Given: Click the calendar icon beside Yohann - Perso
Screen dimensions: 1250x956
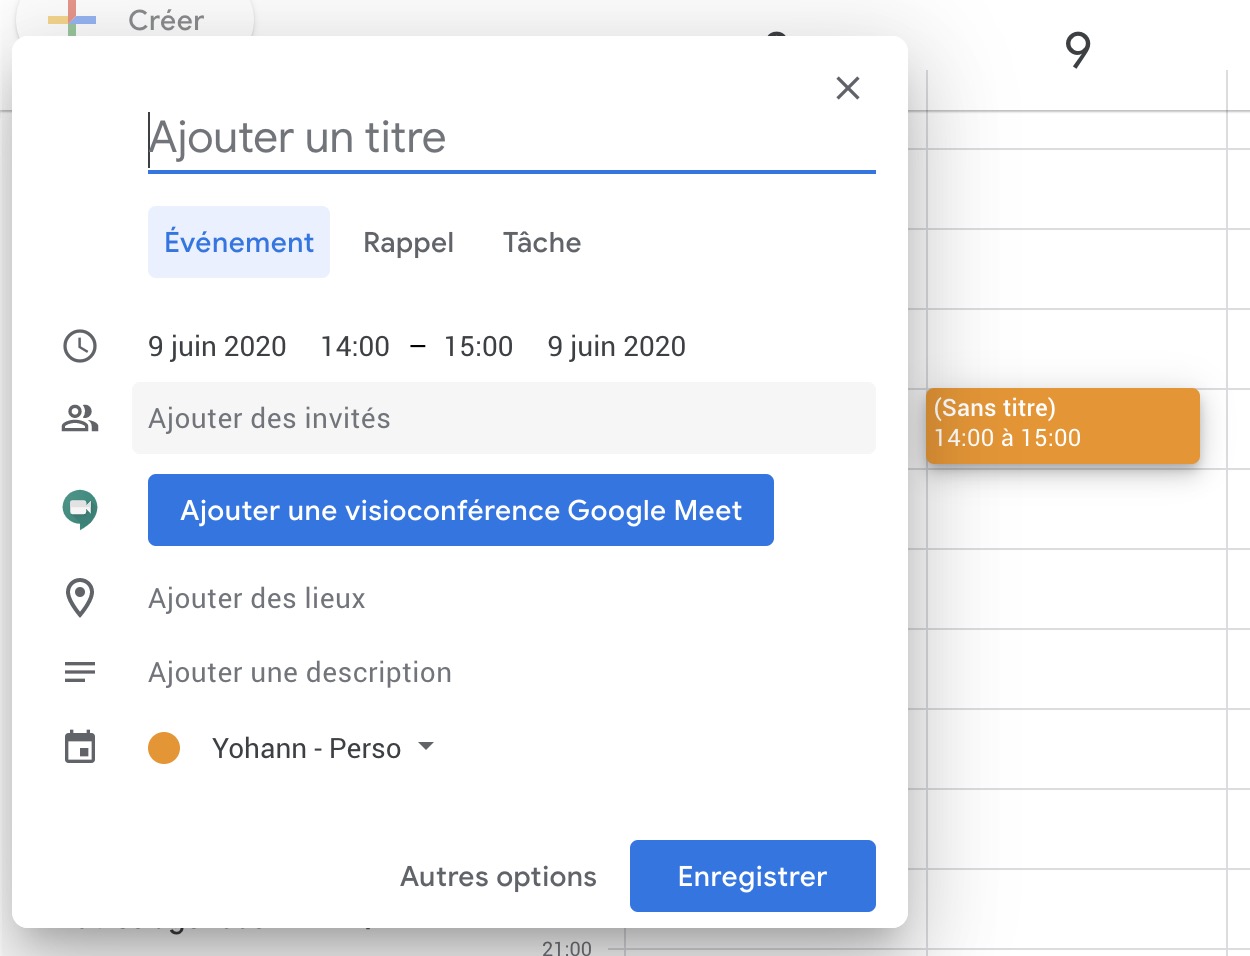Looking at the screenshot, I should pos(80,747).
